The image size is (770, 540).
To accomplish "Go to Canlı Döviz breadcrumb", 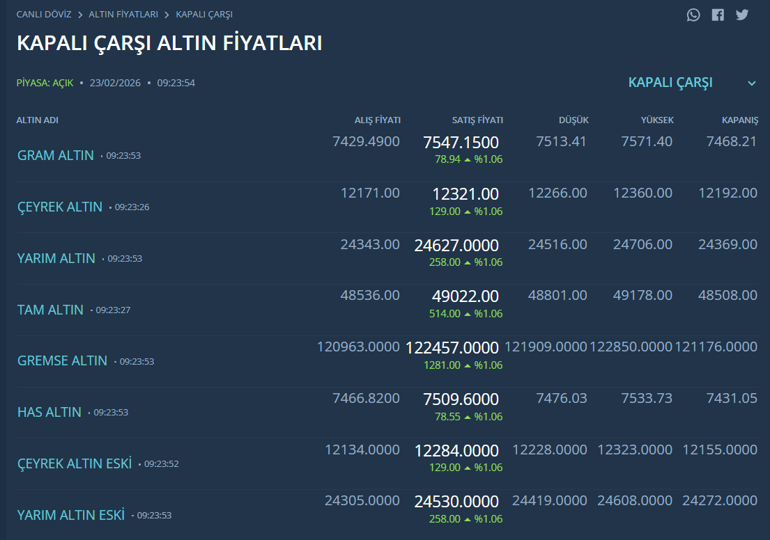I will pos(44,15).
